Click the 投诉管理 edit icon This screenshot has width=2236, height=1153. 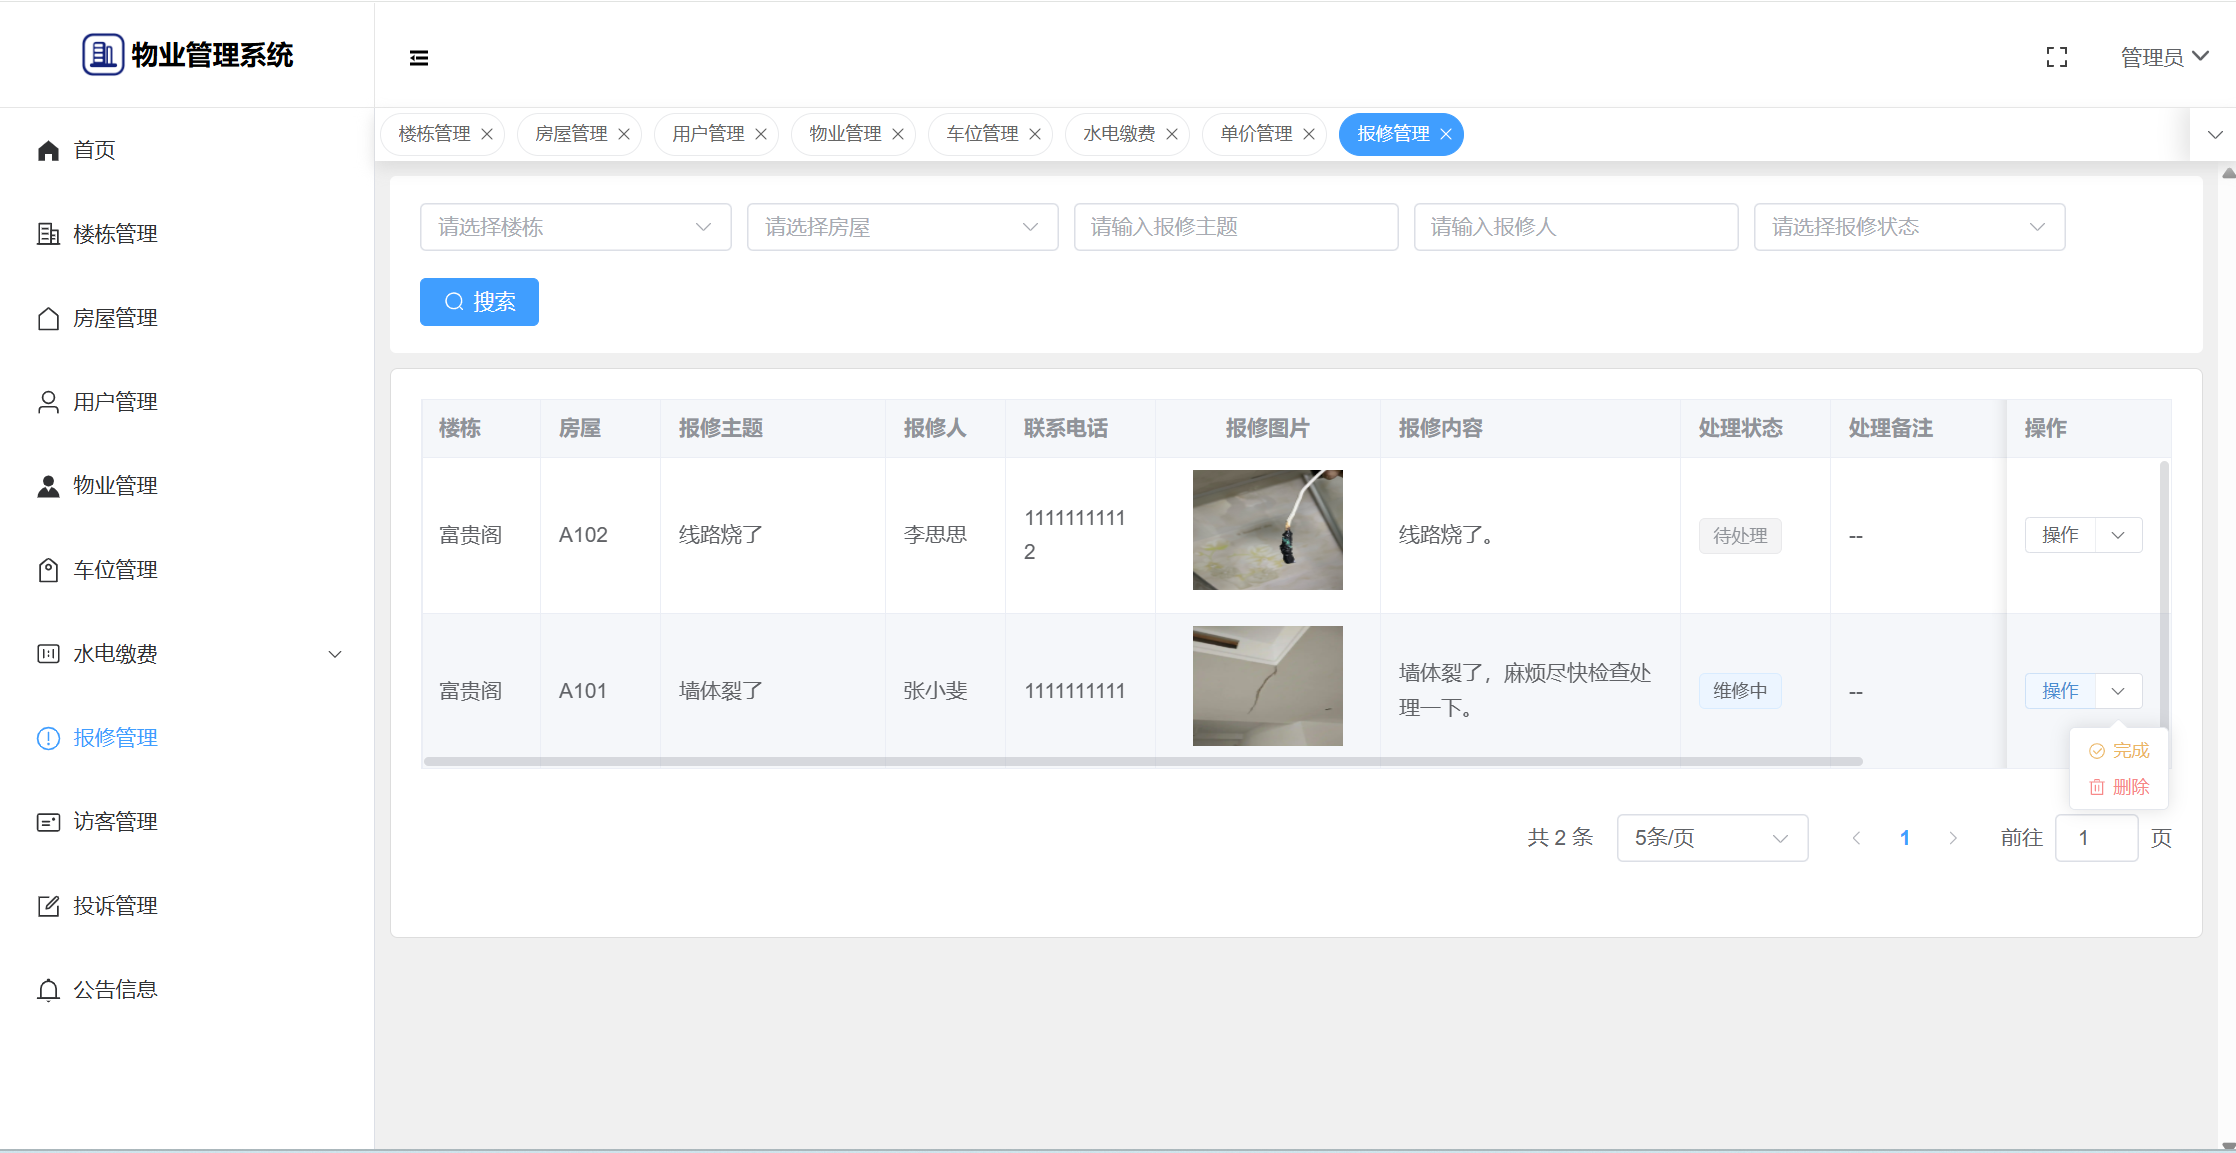[x=48, y=906]
